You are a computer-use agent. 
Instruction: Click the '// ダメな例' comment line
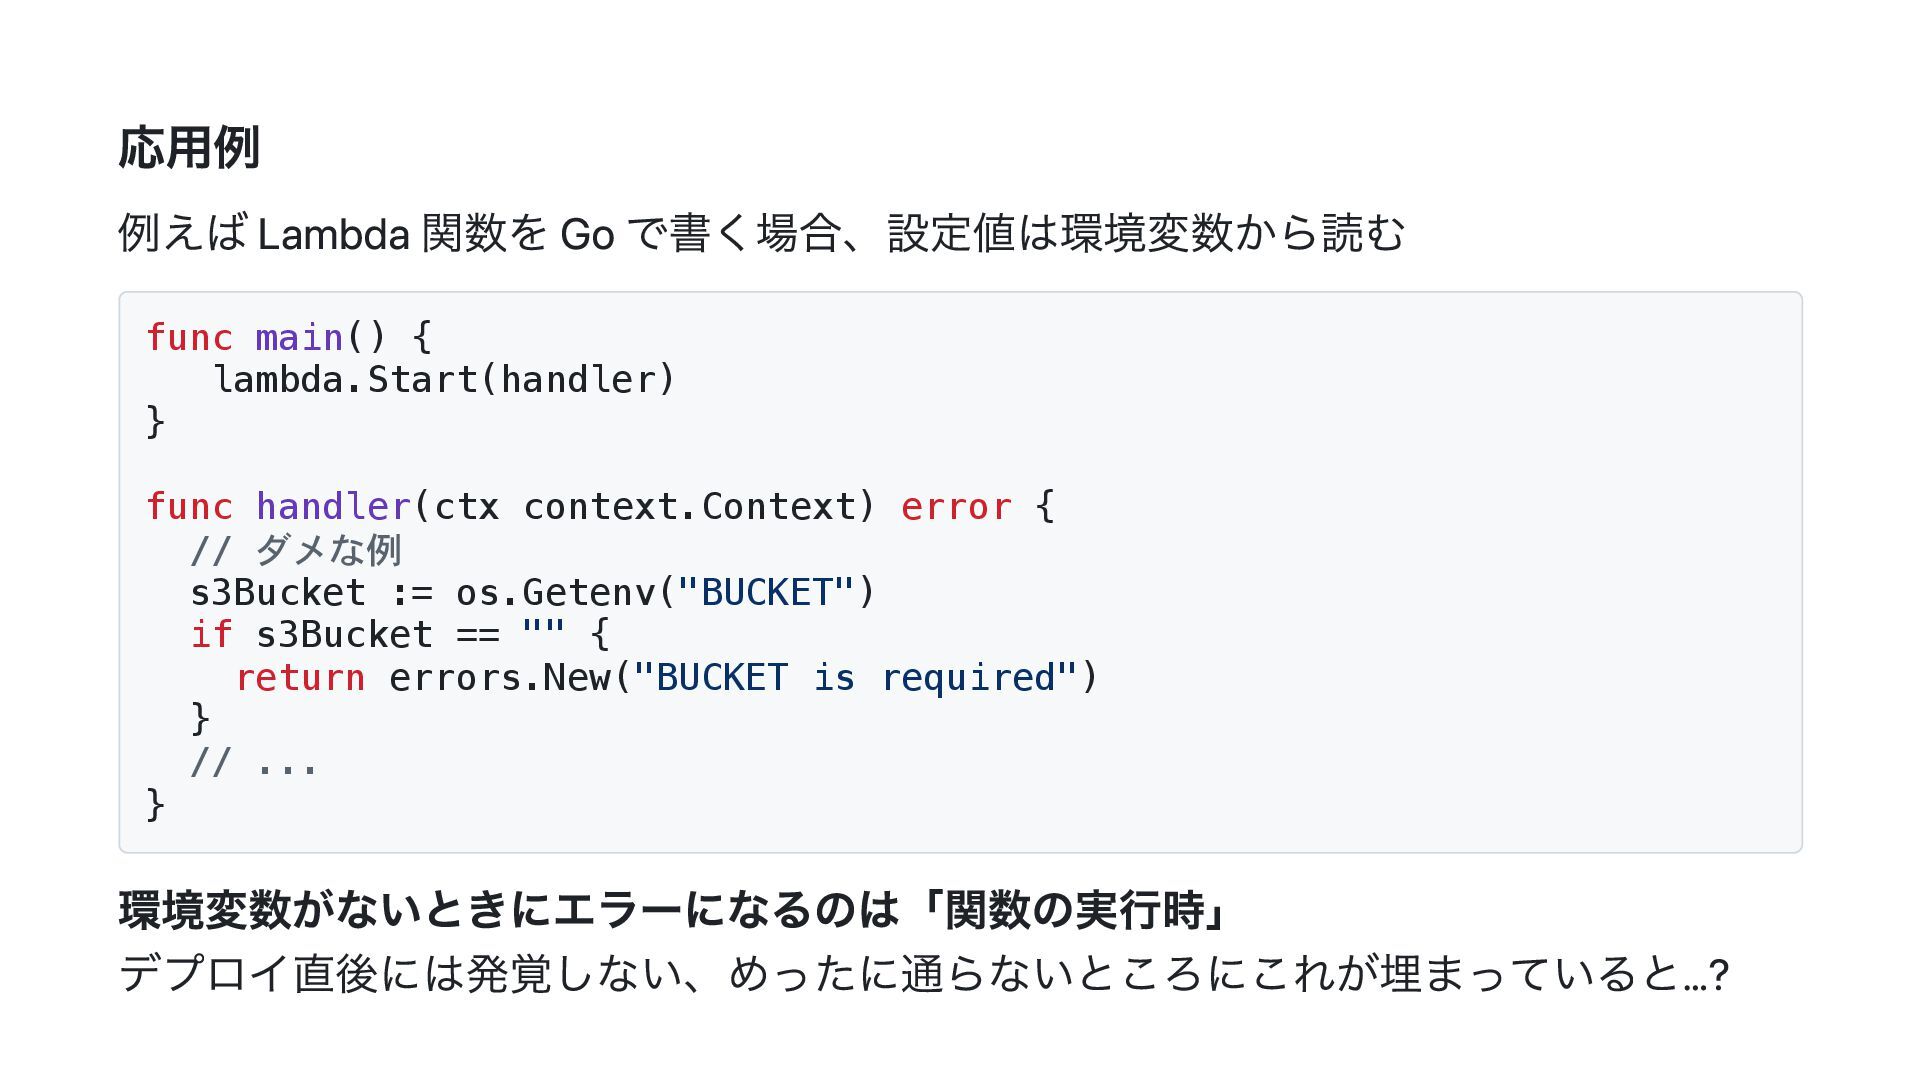click(x=296, y=549)
